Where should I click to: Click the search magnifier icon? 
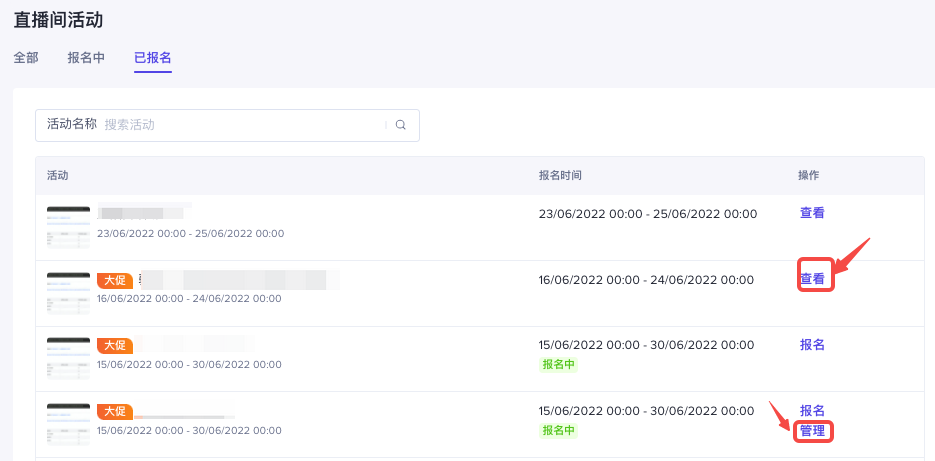tap(401, 125)
